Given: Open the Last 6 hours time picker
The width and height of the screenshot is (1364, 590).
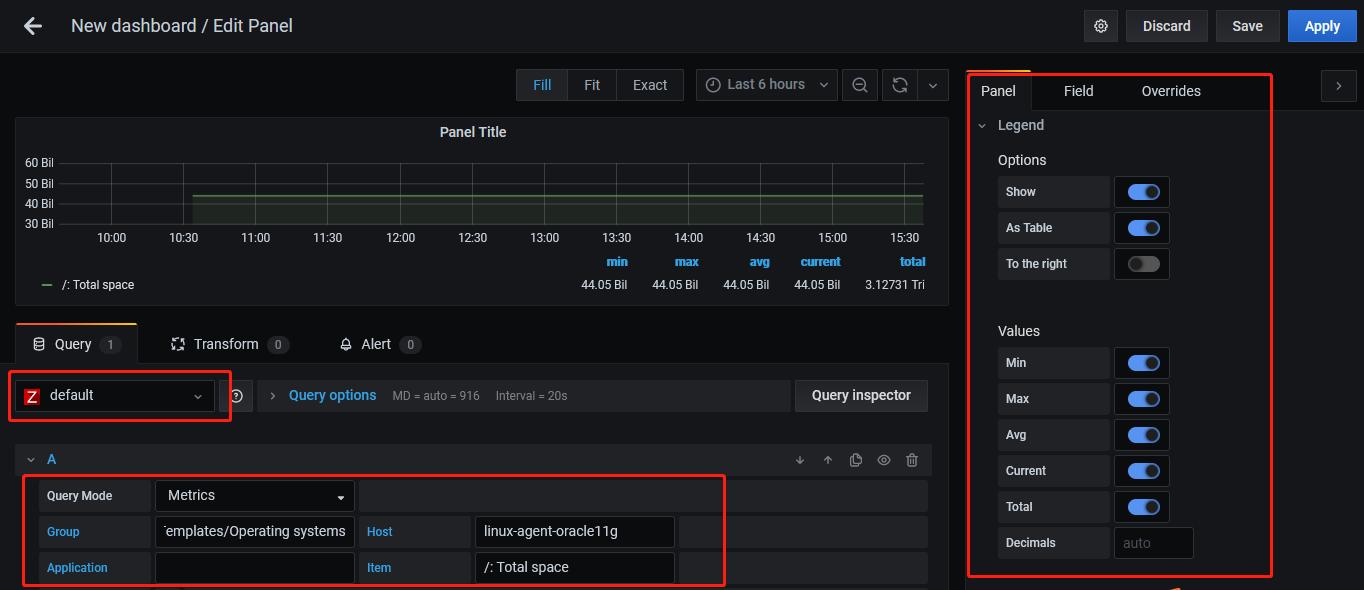Looking at the screenshot, I should [x=767, y=85].
